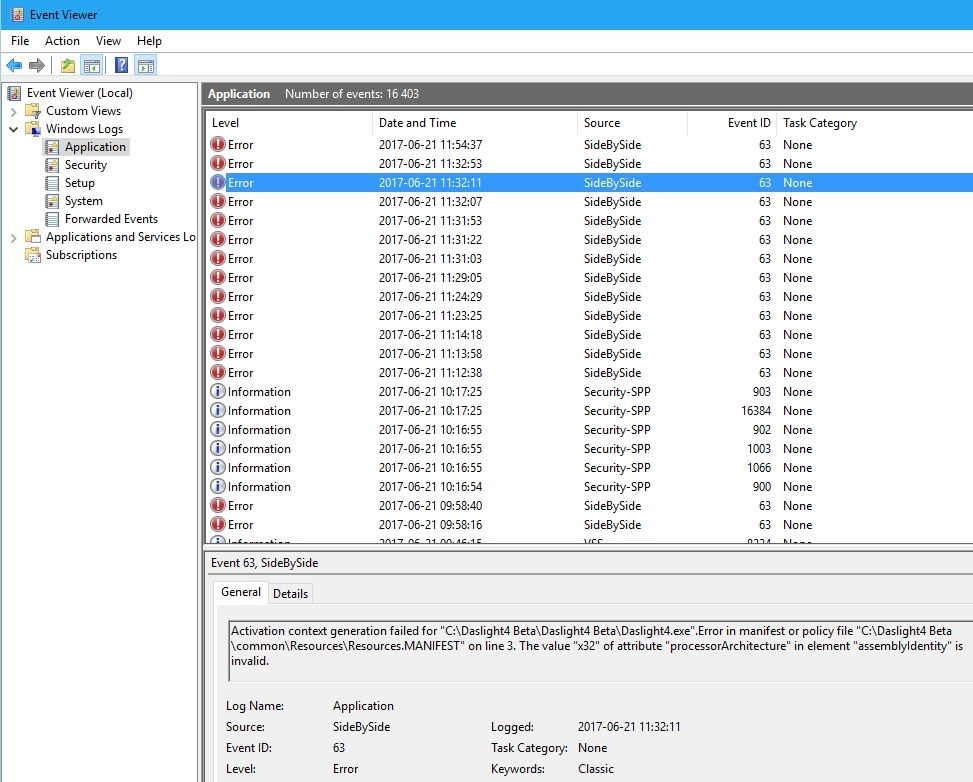Click the Up One Level folder icon

click(68, 65)
